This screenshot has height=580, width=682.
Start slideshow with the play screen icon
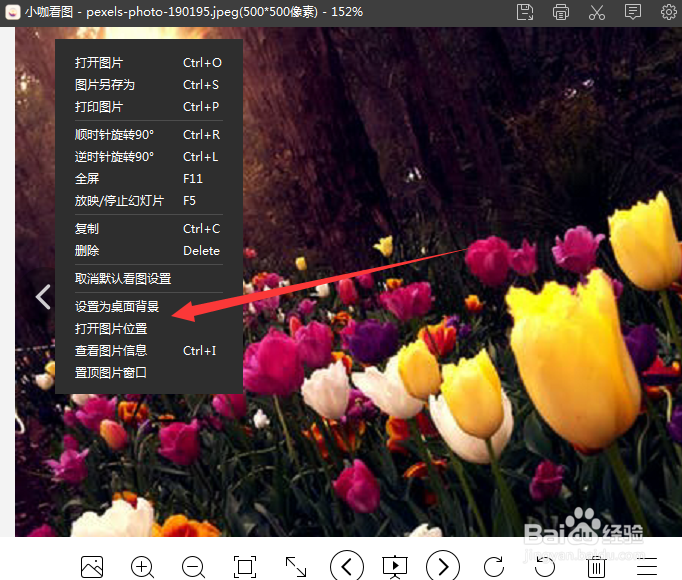click(395, 567)
